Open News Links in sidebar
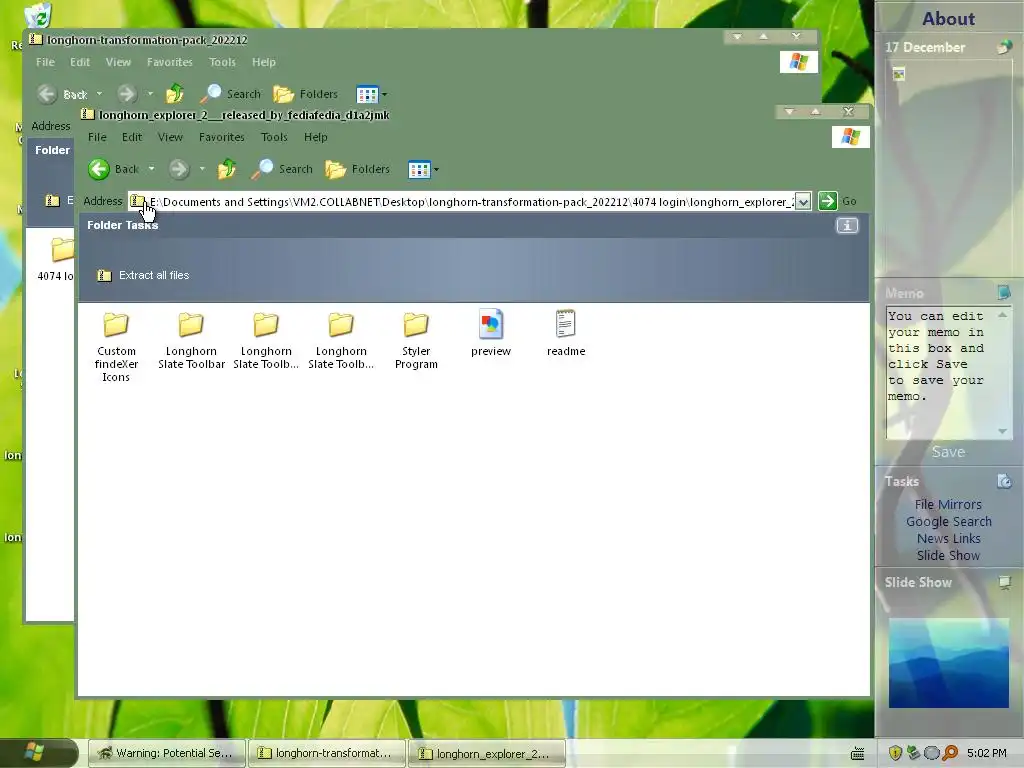Viewport: 1024px width, 768px height. click(948, 538)
